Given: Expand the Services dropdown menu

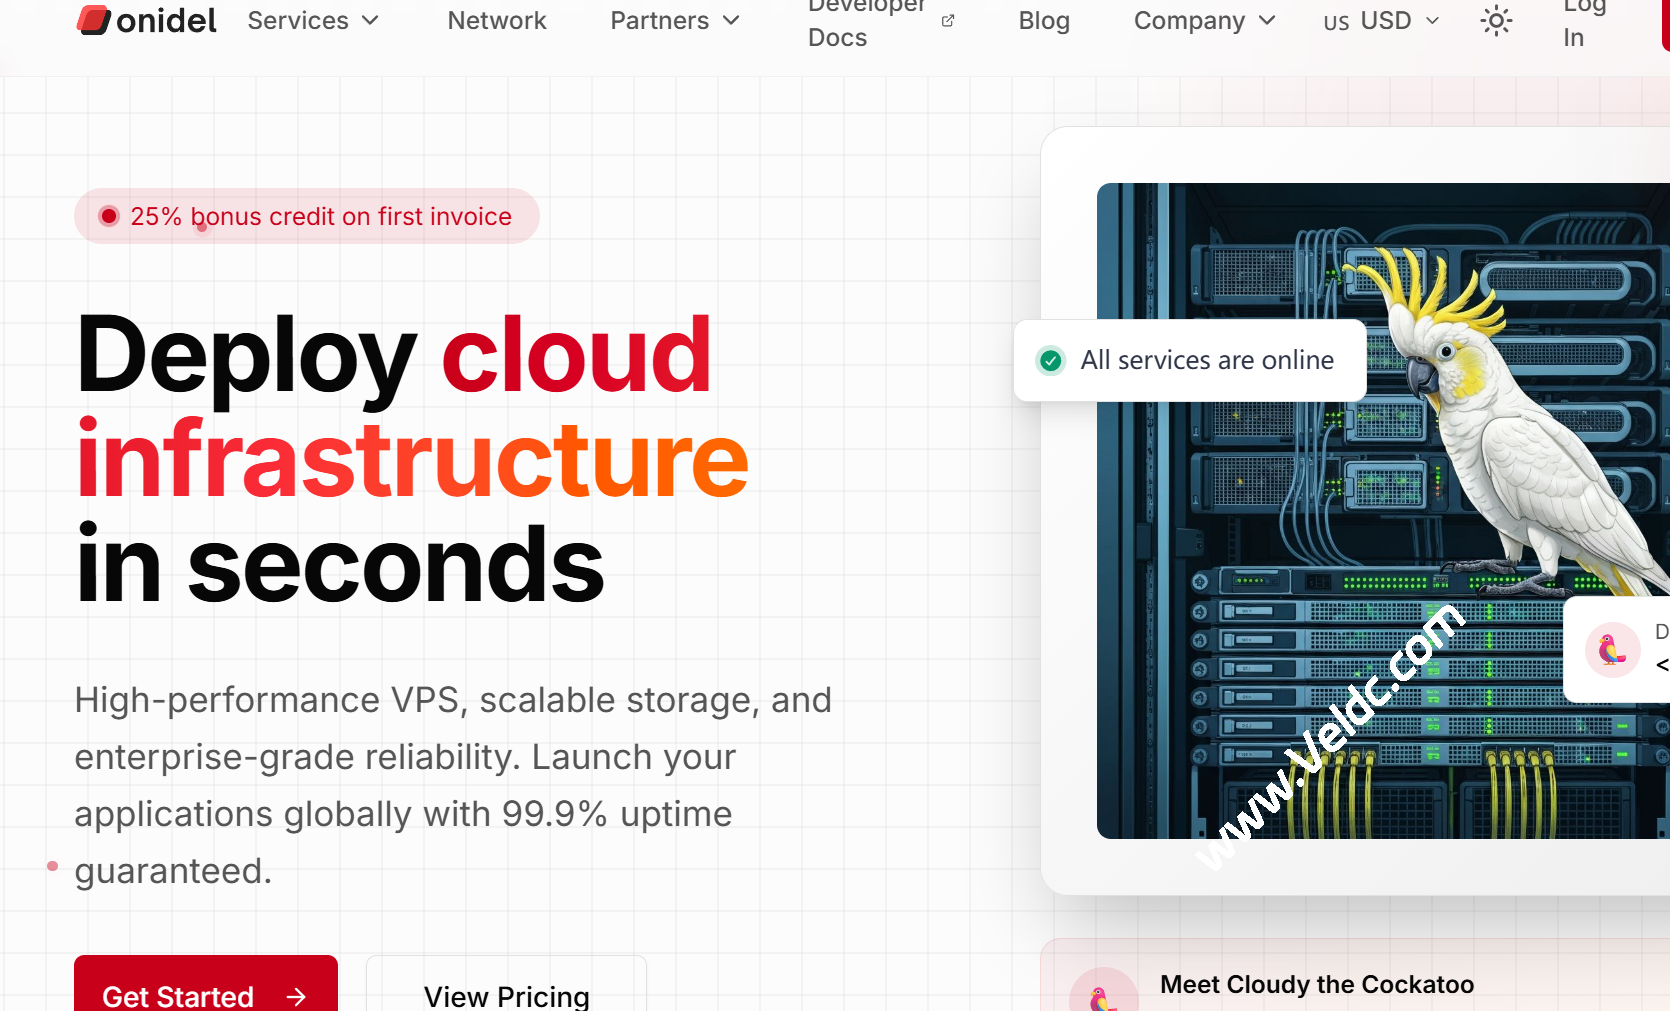Looking at the screenshot, I should click(x=313, y=21).
